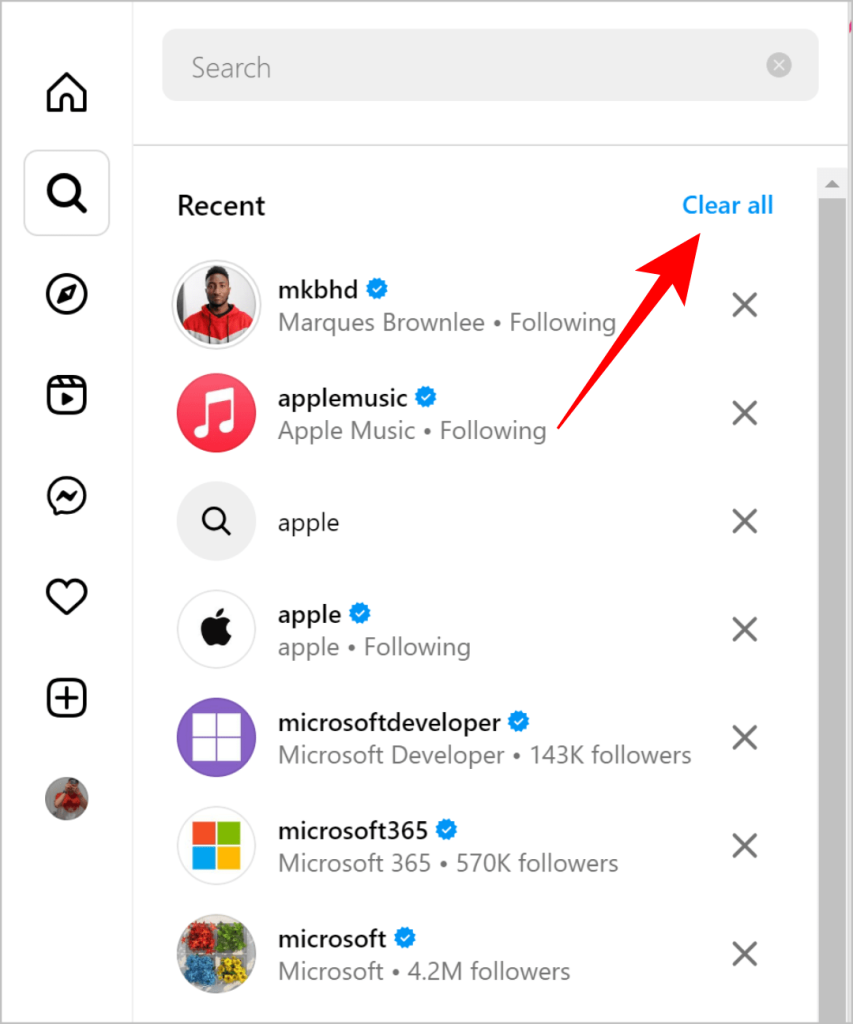Remove the 'apple' search term entry
This screenshot has height=1024, width=853.
click(744, 521)
